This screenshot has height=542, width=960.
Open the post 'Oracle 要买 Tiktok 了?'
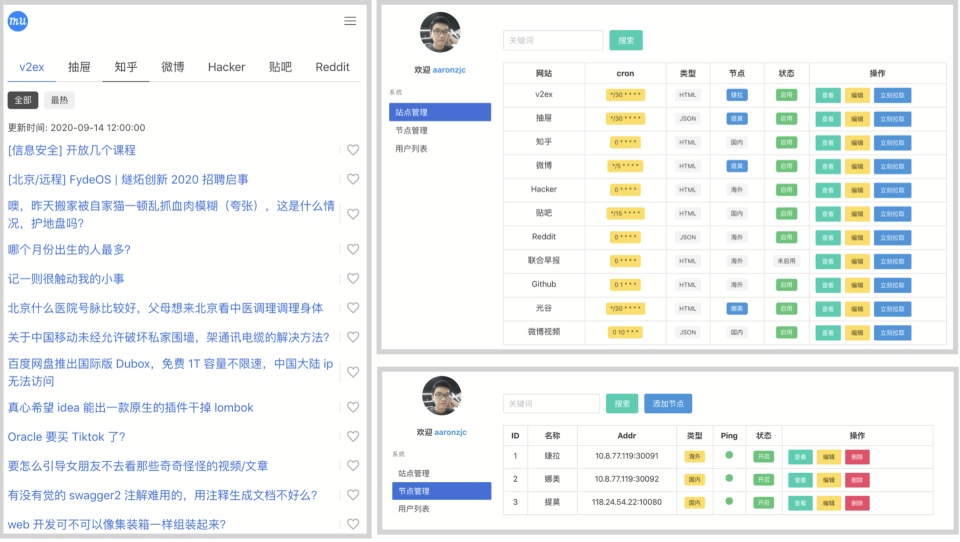pyautogui.click(x=66, y=437)
